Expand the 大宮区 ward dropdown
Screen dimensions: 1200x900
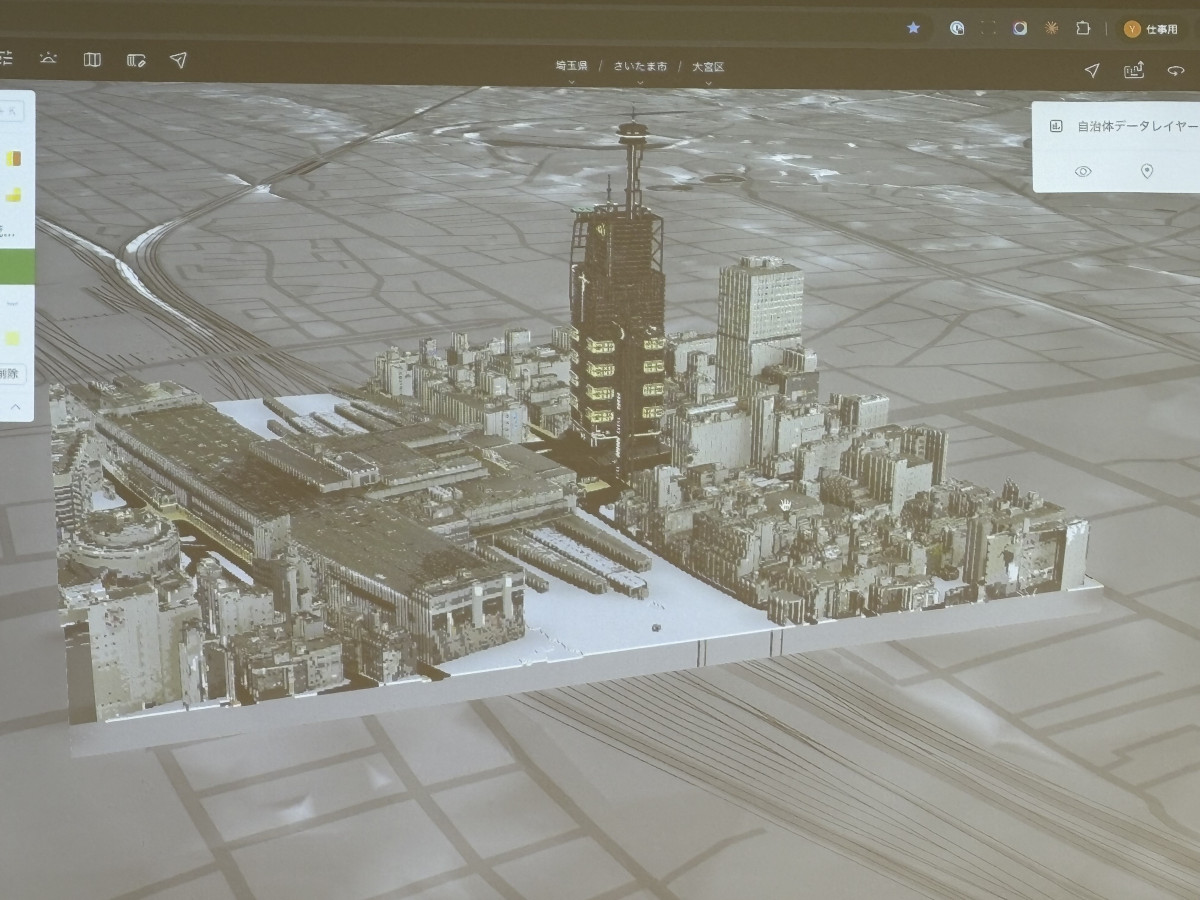click(708, 68)
